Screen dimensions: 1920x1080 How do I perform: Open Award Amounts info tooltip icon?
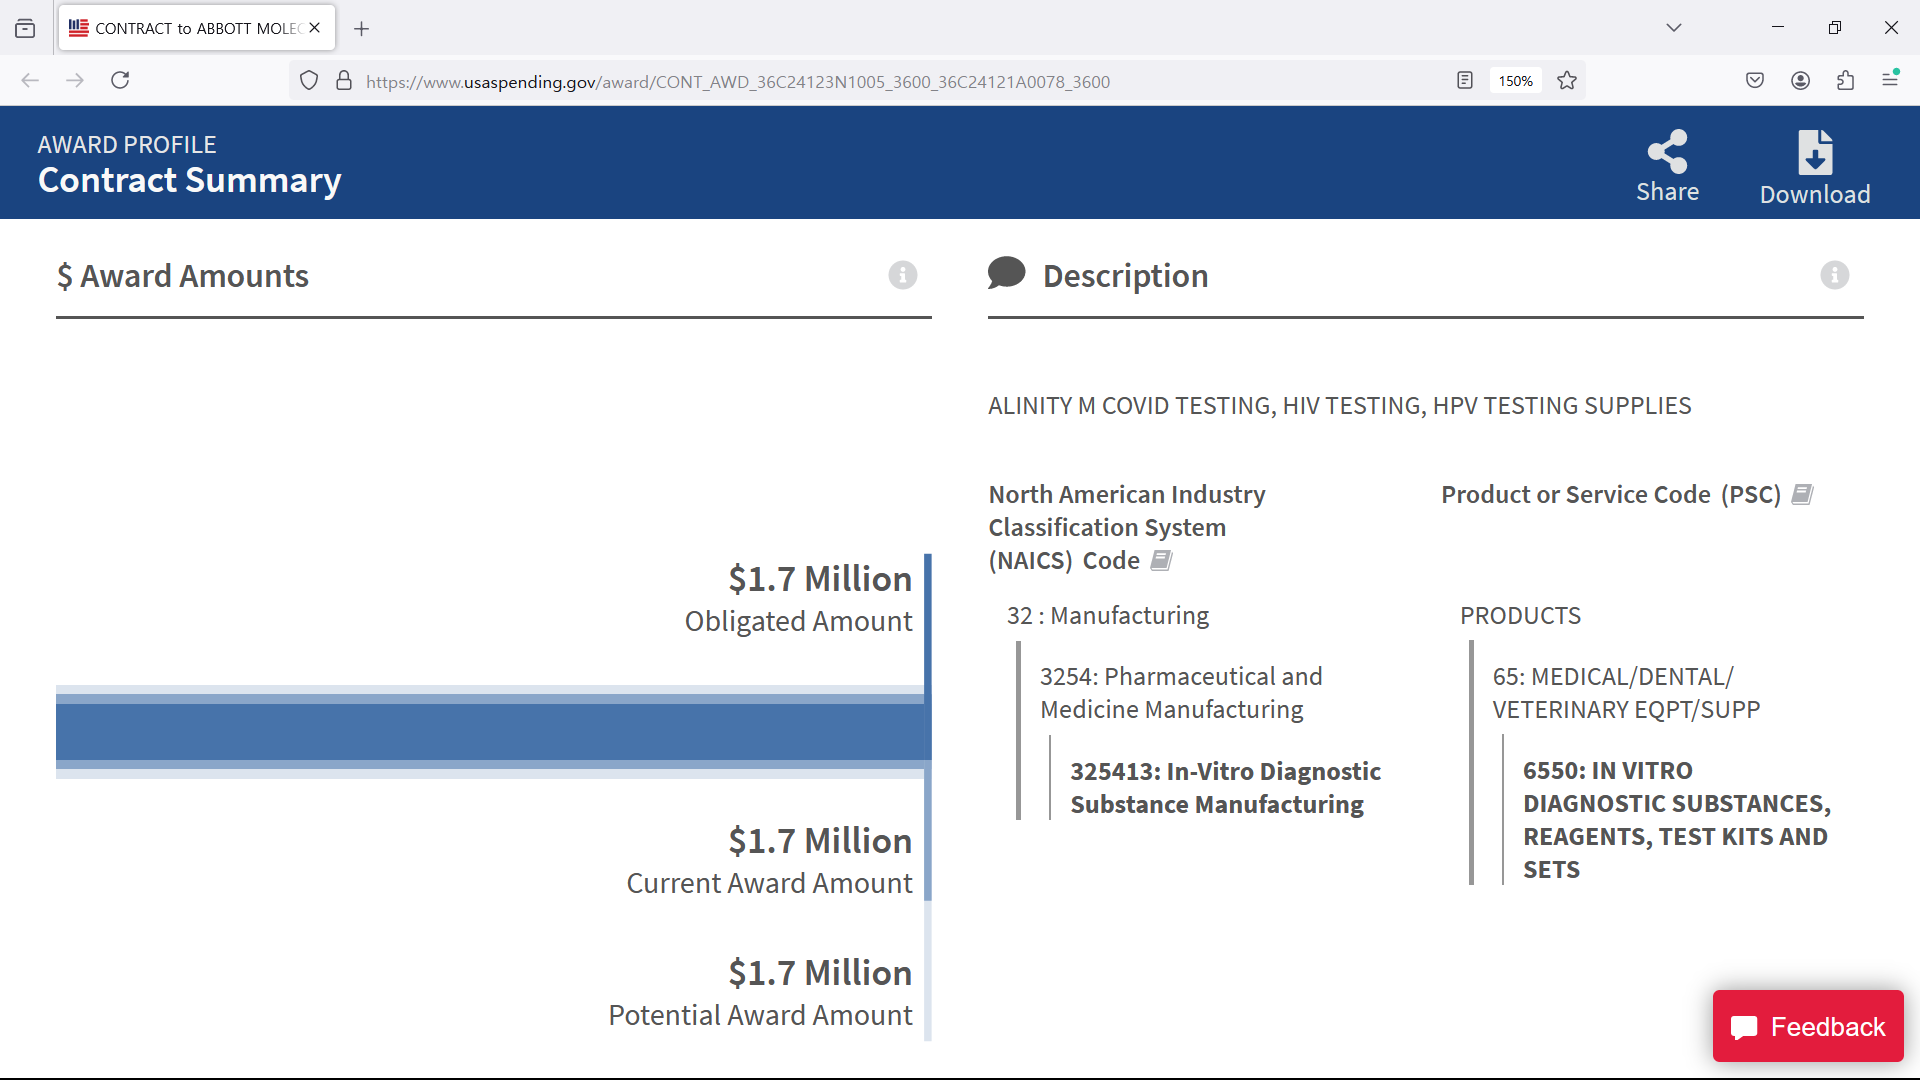902,275
